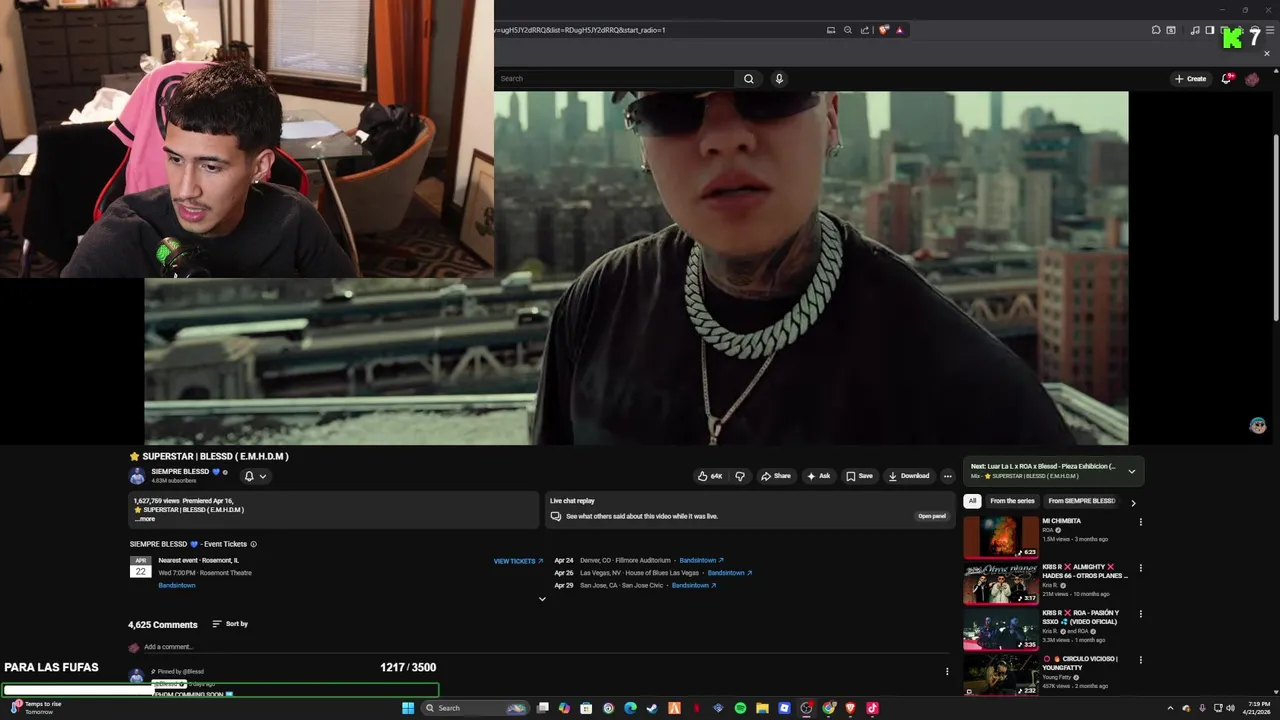Open the KRIS R ALMIGHTY HADES 66 thumbnail

[1001, 584]
